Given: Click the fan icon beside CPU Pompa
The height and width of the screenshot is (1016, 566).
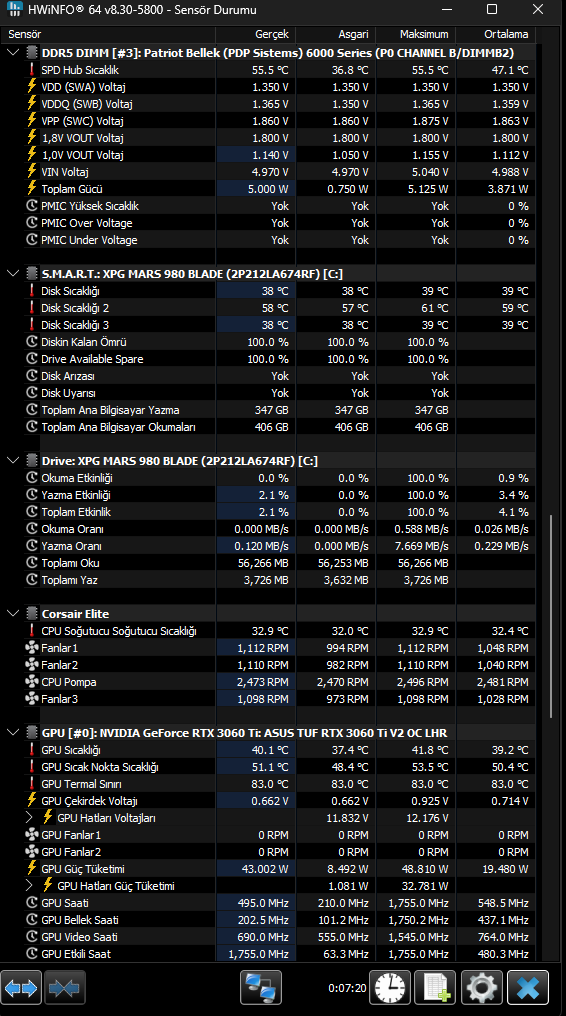Looking at the screenshot, I should coord(32,682).
